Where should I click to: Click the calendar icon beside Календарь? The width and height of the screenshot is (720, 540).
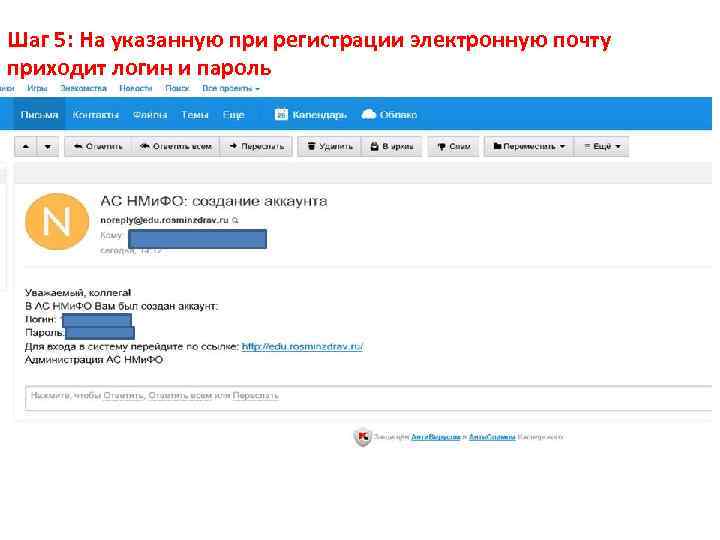click(281, 114)
